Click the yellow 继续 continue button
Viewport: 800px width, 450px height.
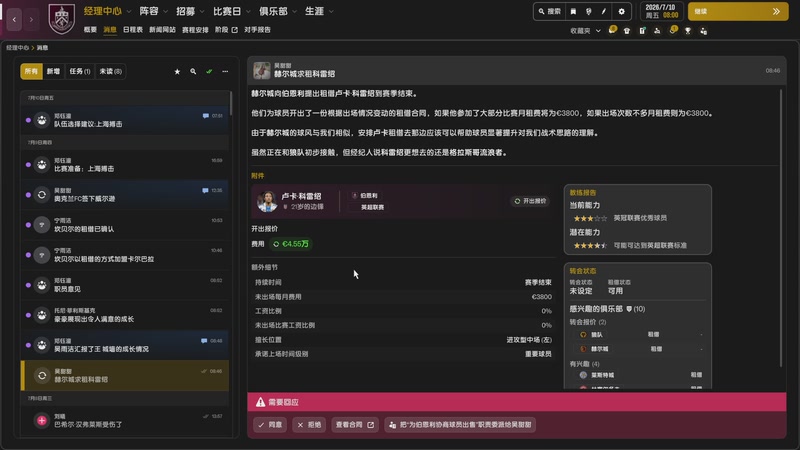pos(738,11)
